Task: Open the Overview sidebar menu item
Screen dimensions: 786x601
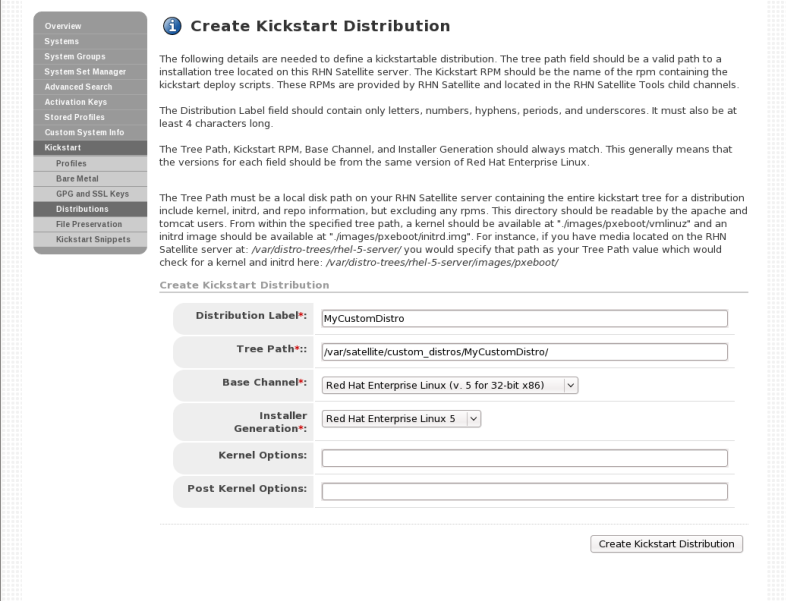Action: (64, 25)
